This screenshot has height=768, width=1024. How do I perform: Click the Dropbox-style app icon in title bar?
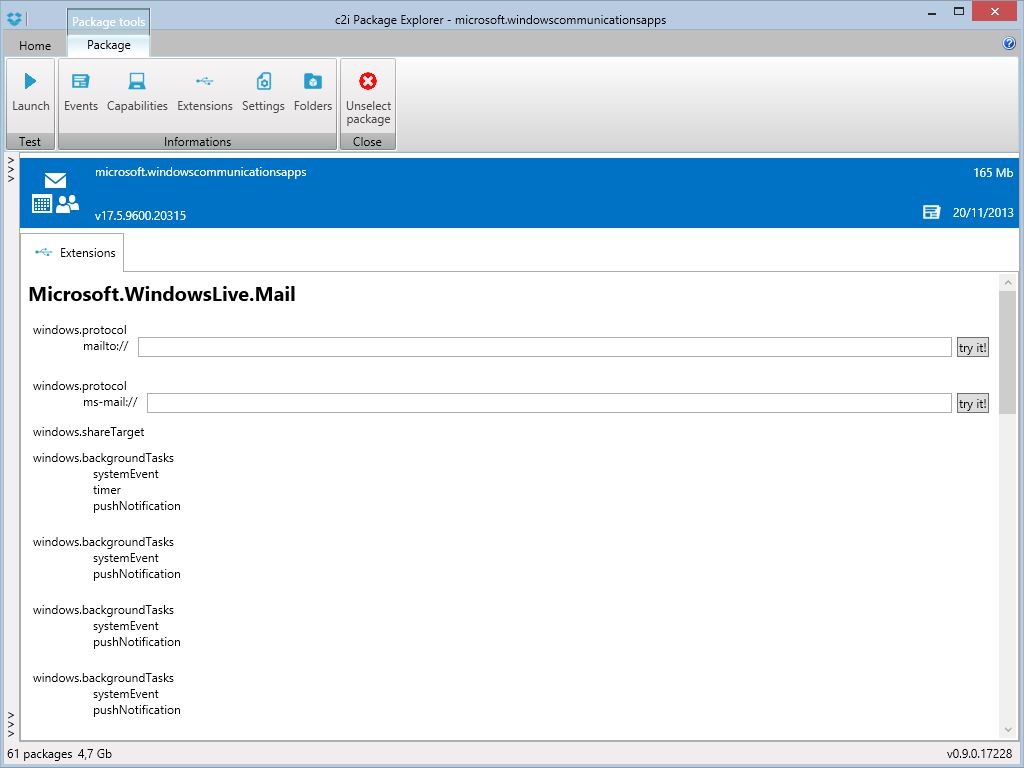tap(14, 19)
